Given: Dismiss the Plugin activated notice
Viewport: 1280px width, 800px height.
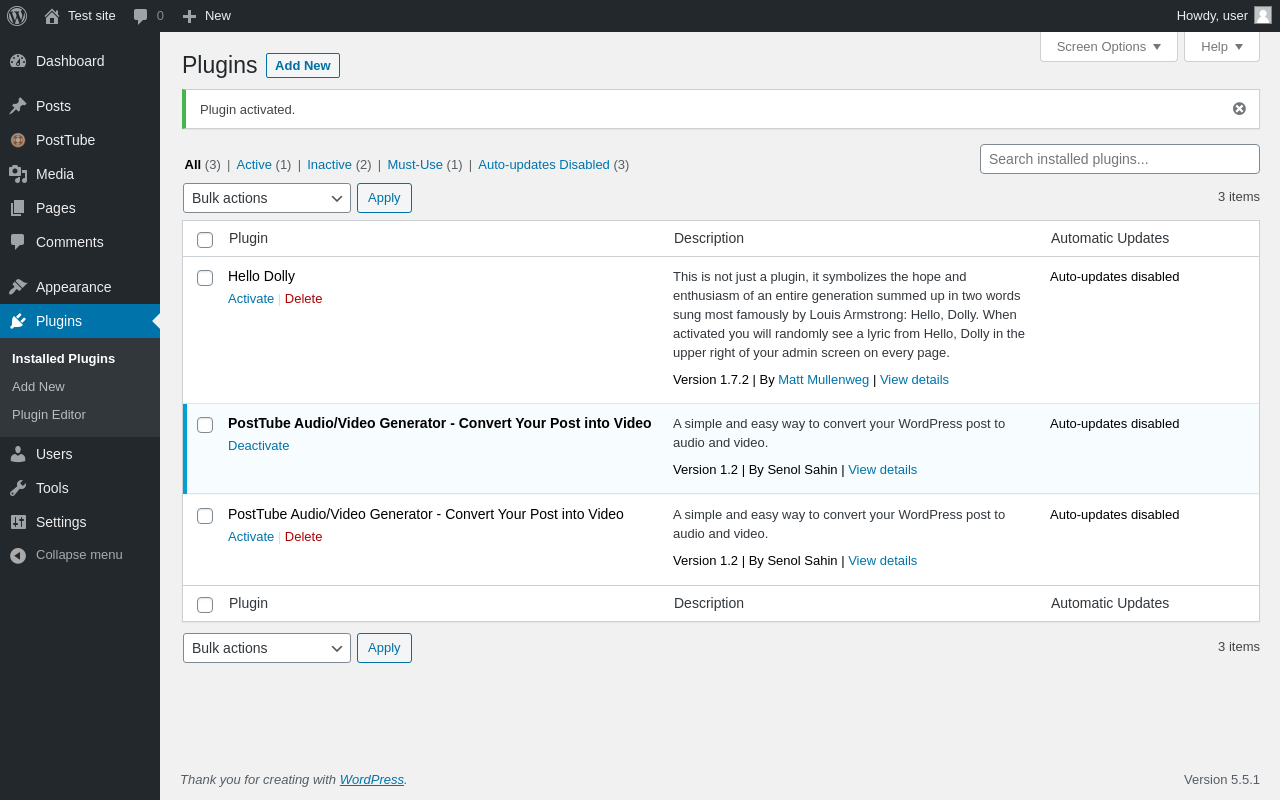Looking at the screenshot, I should [1239, 109].
